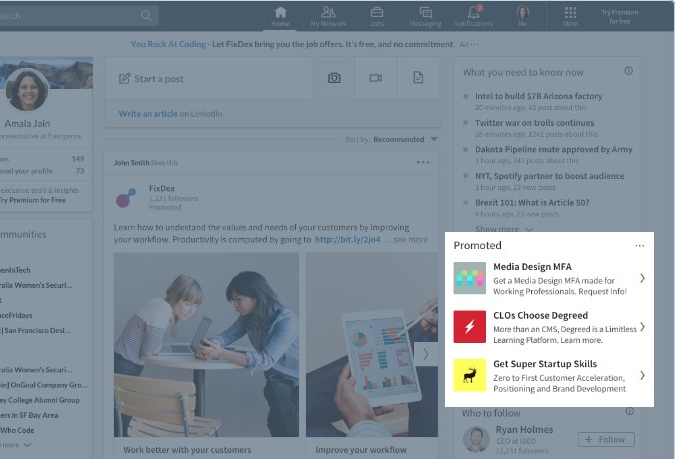The width and height of the screenshot is (675, 459).
Task: Open the post options three dots menu
Action: (x=423, y=162)
